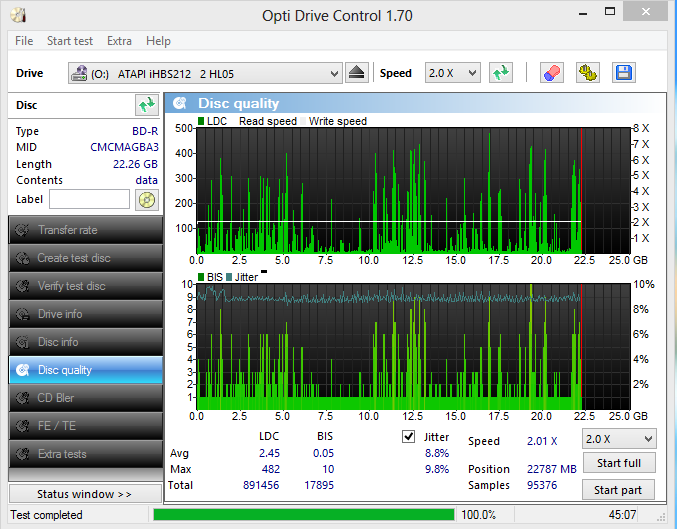This screenshot has width=677, height=529.
Task: Click CD Bler sidebar icon
Action: (x=22, y=398)
